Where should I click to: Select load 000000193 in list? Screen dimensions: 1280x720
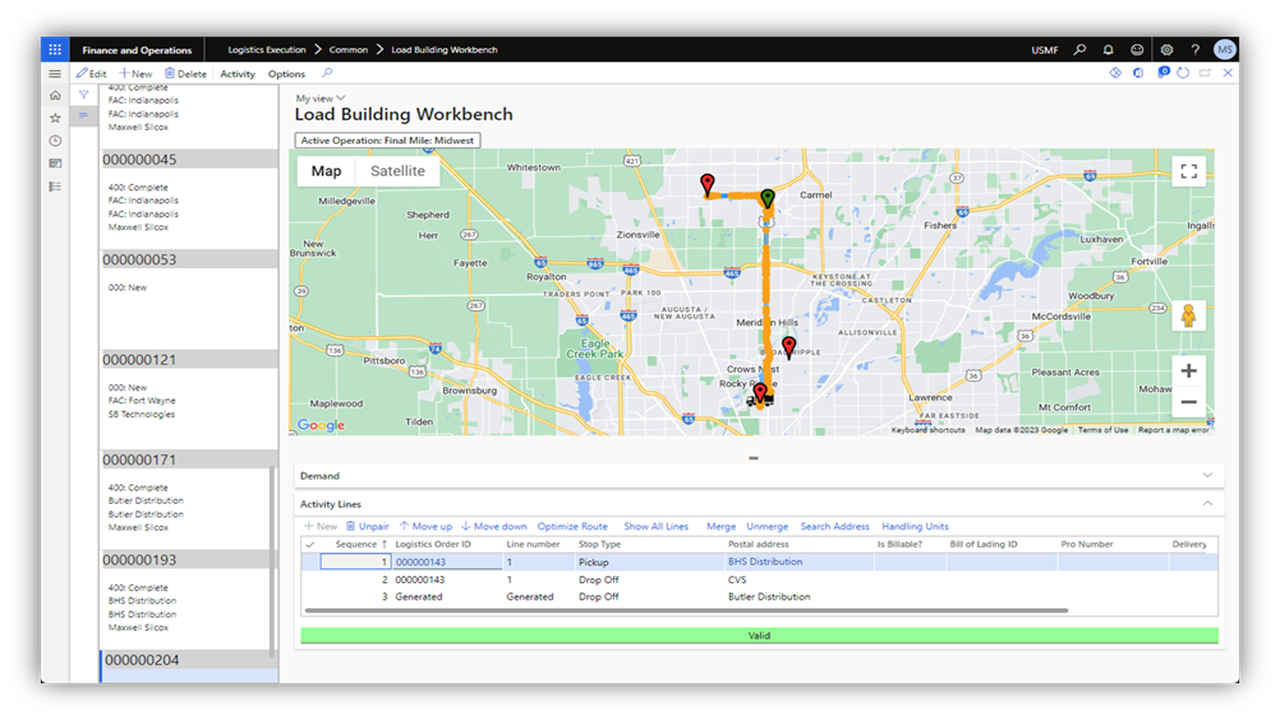(189, 560)
